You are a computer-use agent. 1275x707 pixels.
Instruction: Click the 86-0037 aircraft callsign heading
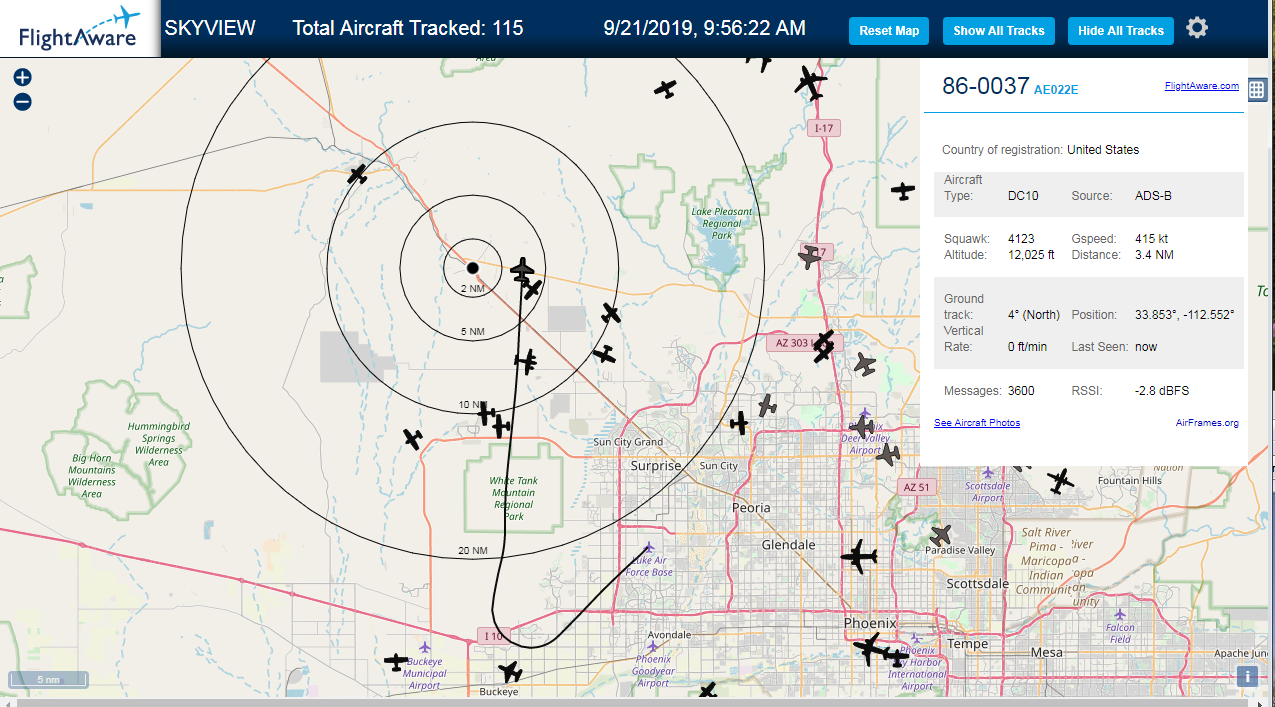point(986,86)
